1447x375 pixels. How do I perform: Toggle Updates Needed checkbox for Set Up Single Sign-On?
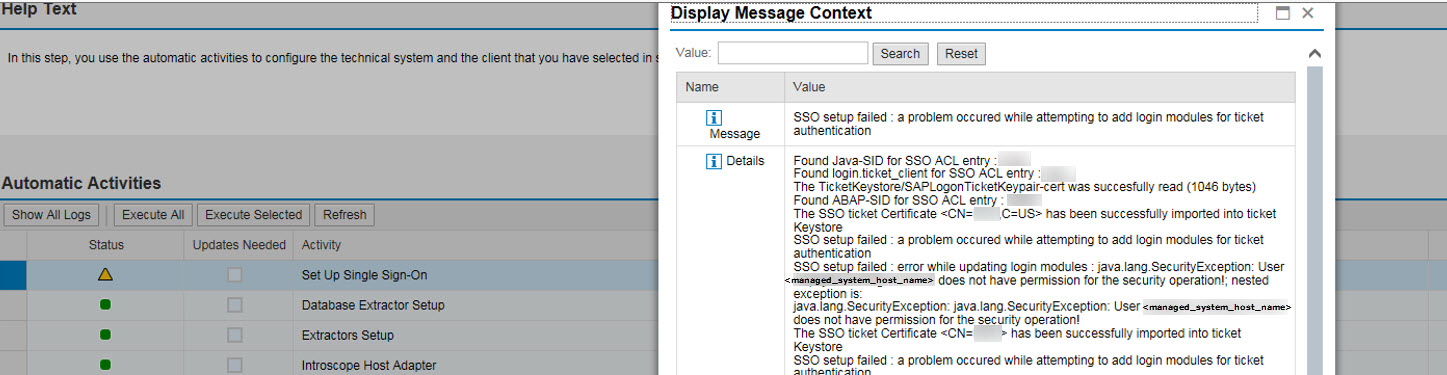(x=234, y=275)
